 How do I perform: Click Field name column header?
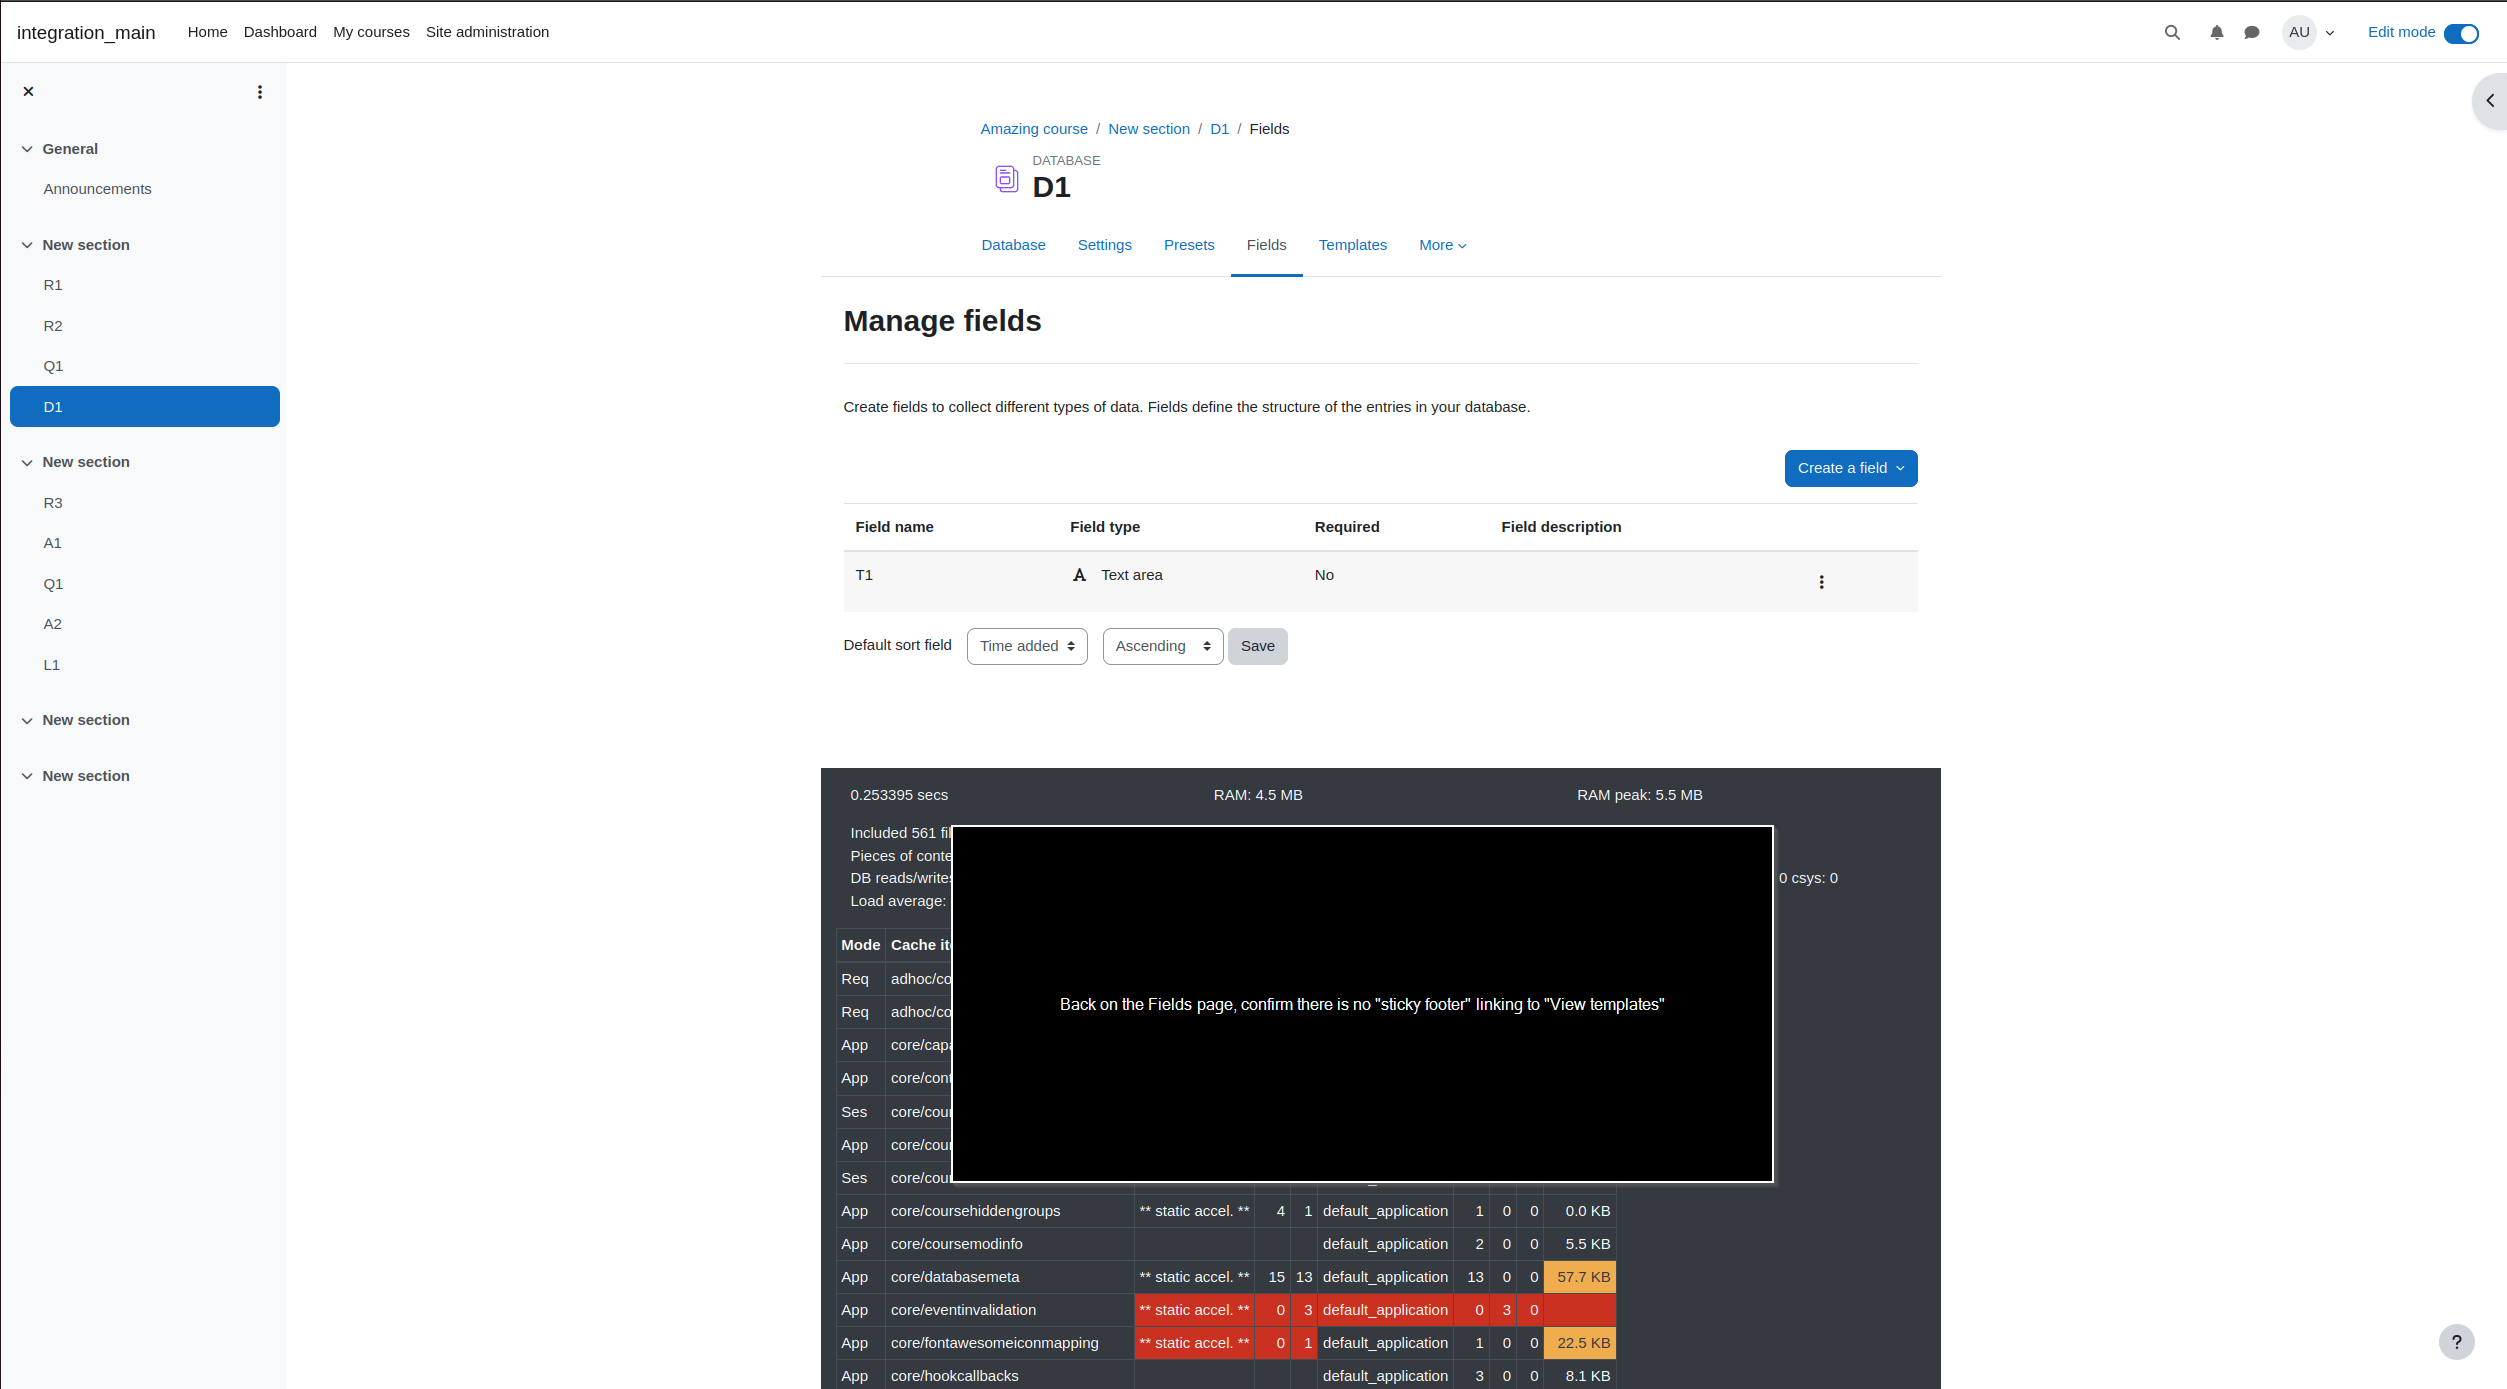[x=894, y=527]
